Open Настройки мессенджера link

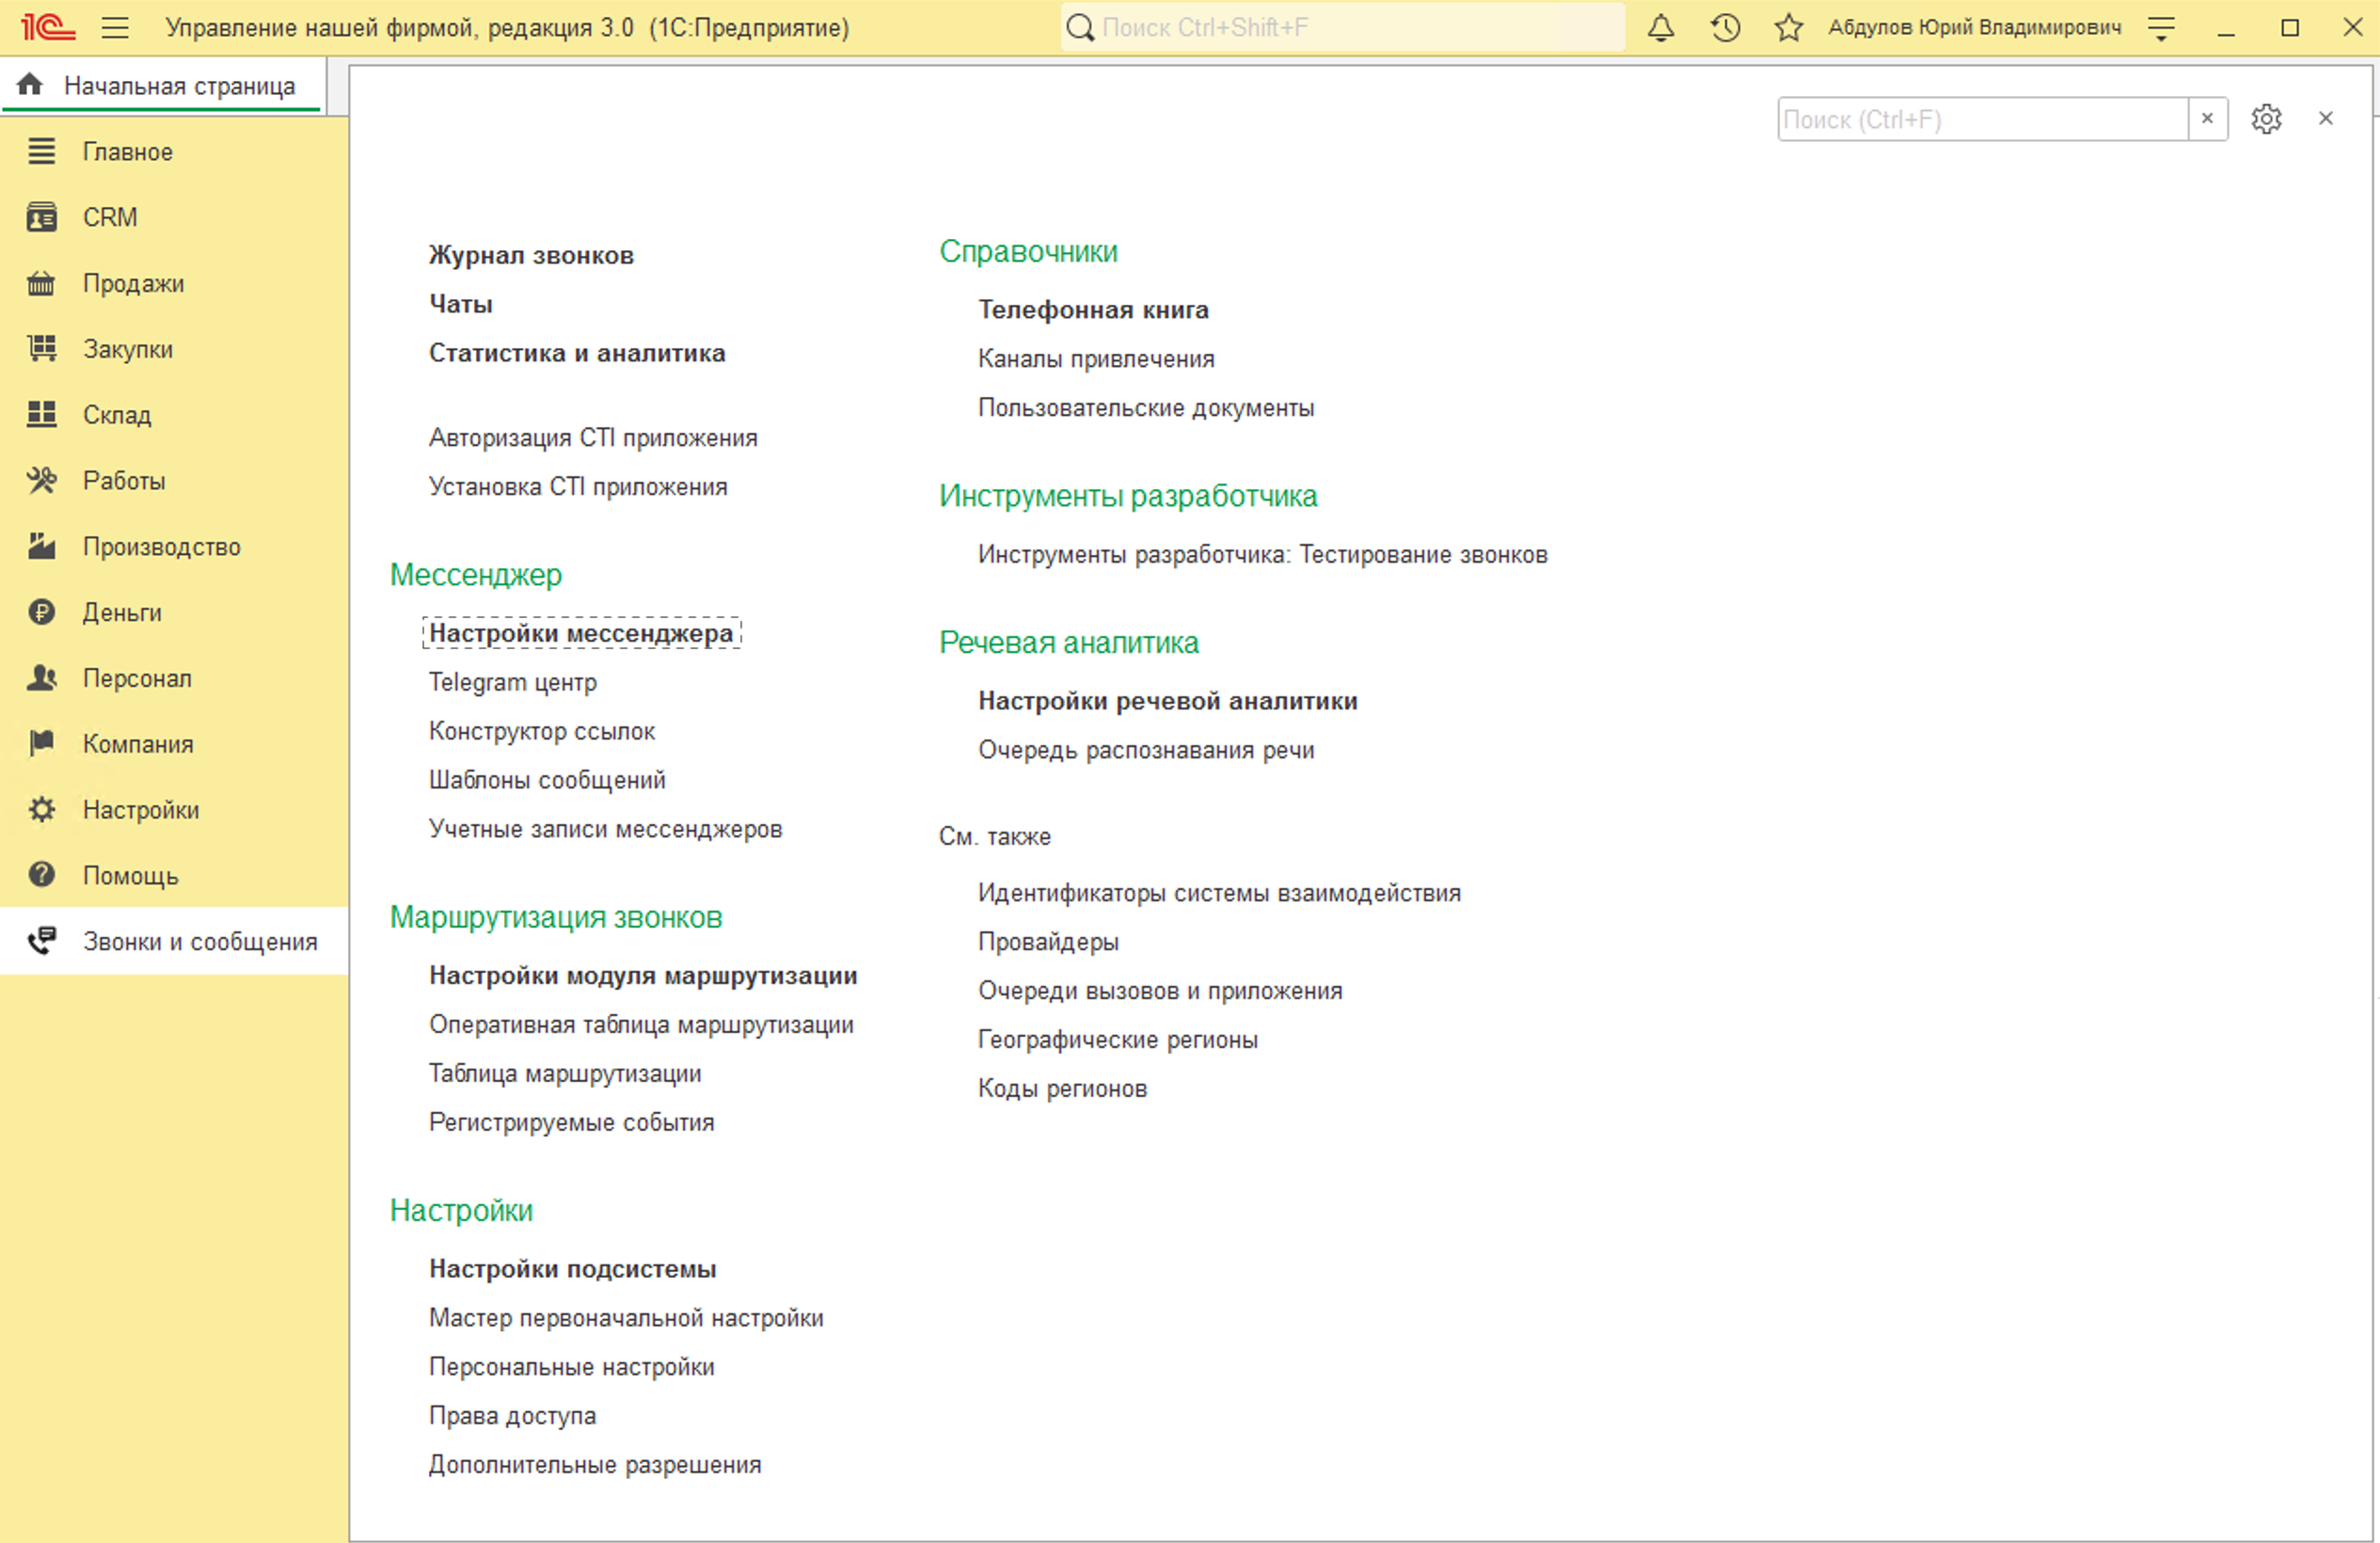(x=581, y=633)
